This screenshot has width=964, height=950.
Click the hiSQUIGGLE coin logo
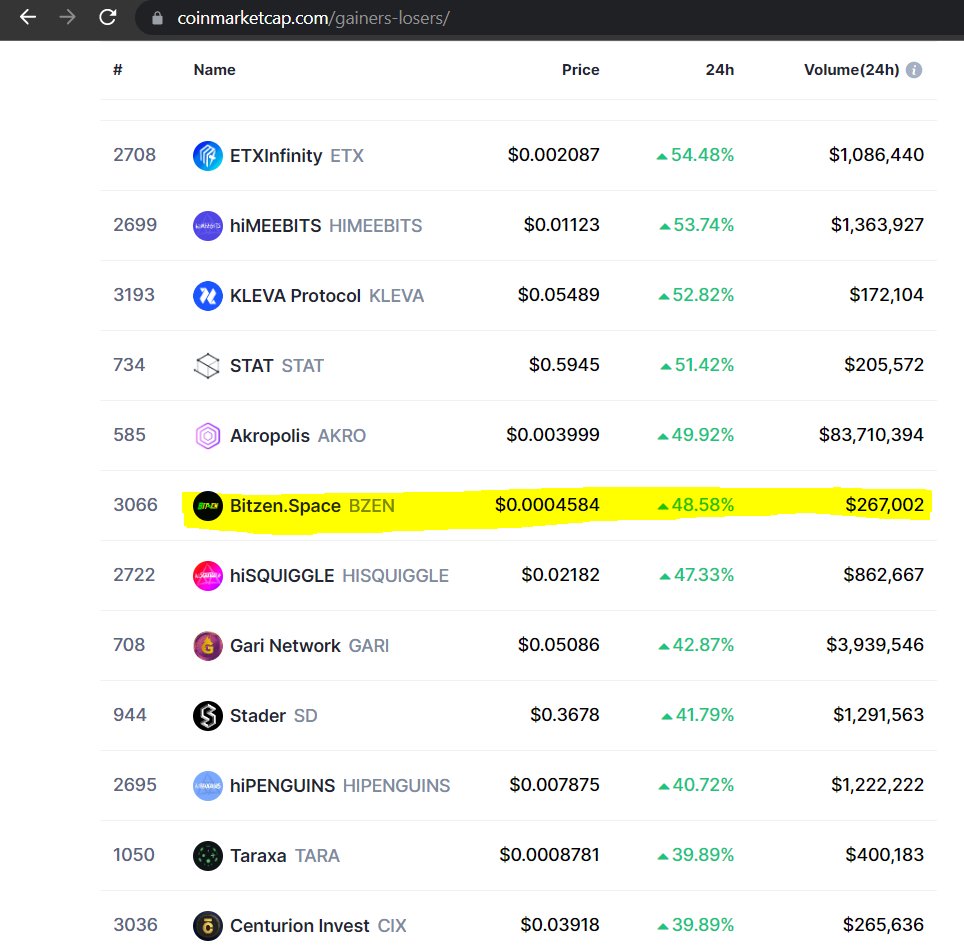[208, 576]
